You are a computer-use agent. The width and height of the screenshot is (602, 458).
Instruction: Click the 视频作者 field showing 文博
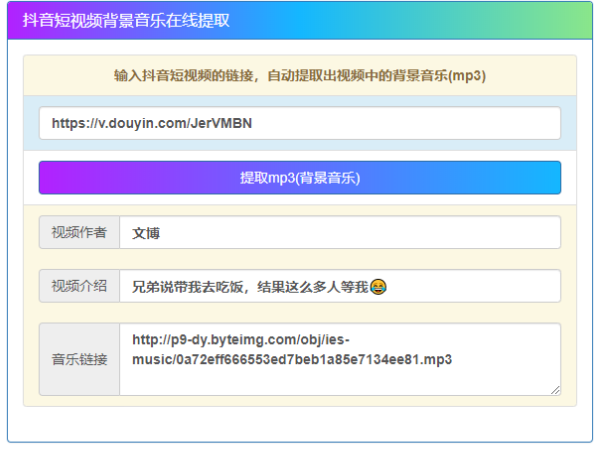tap(340, 232)
